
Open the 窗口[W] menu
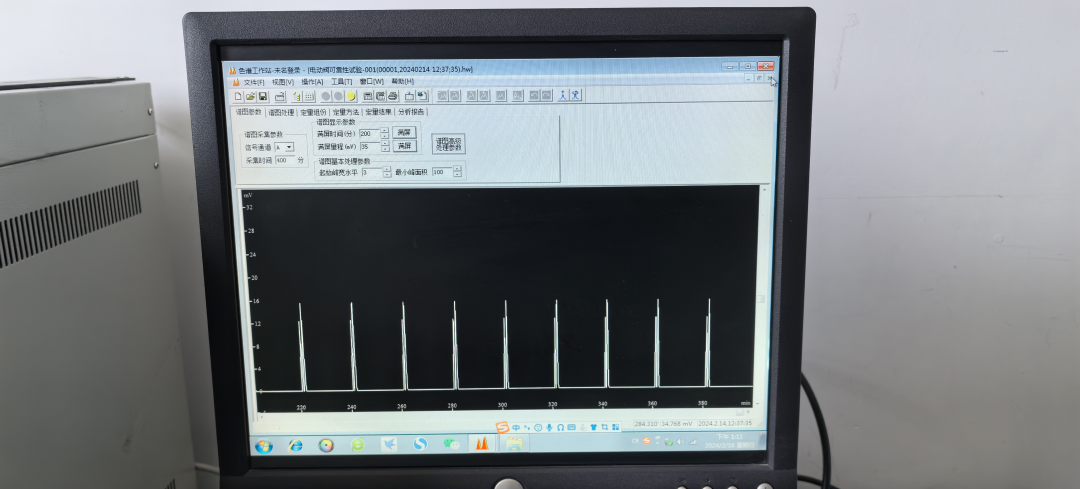372,82
